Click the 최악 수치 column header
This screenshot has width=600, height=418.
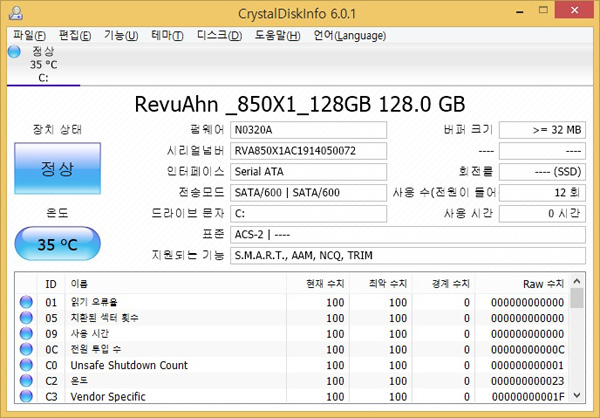[380, 284]
